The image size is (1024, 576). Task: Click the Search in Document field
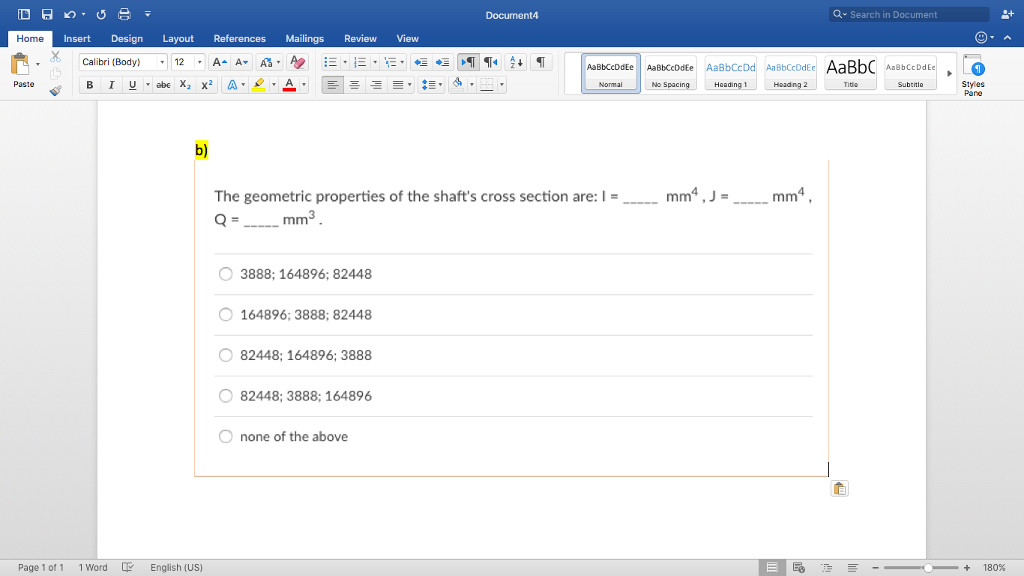click(x=909, y=14)
